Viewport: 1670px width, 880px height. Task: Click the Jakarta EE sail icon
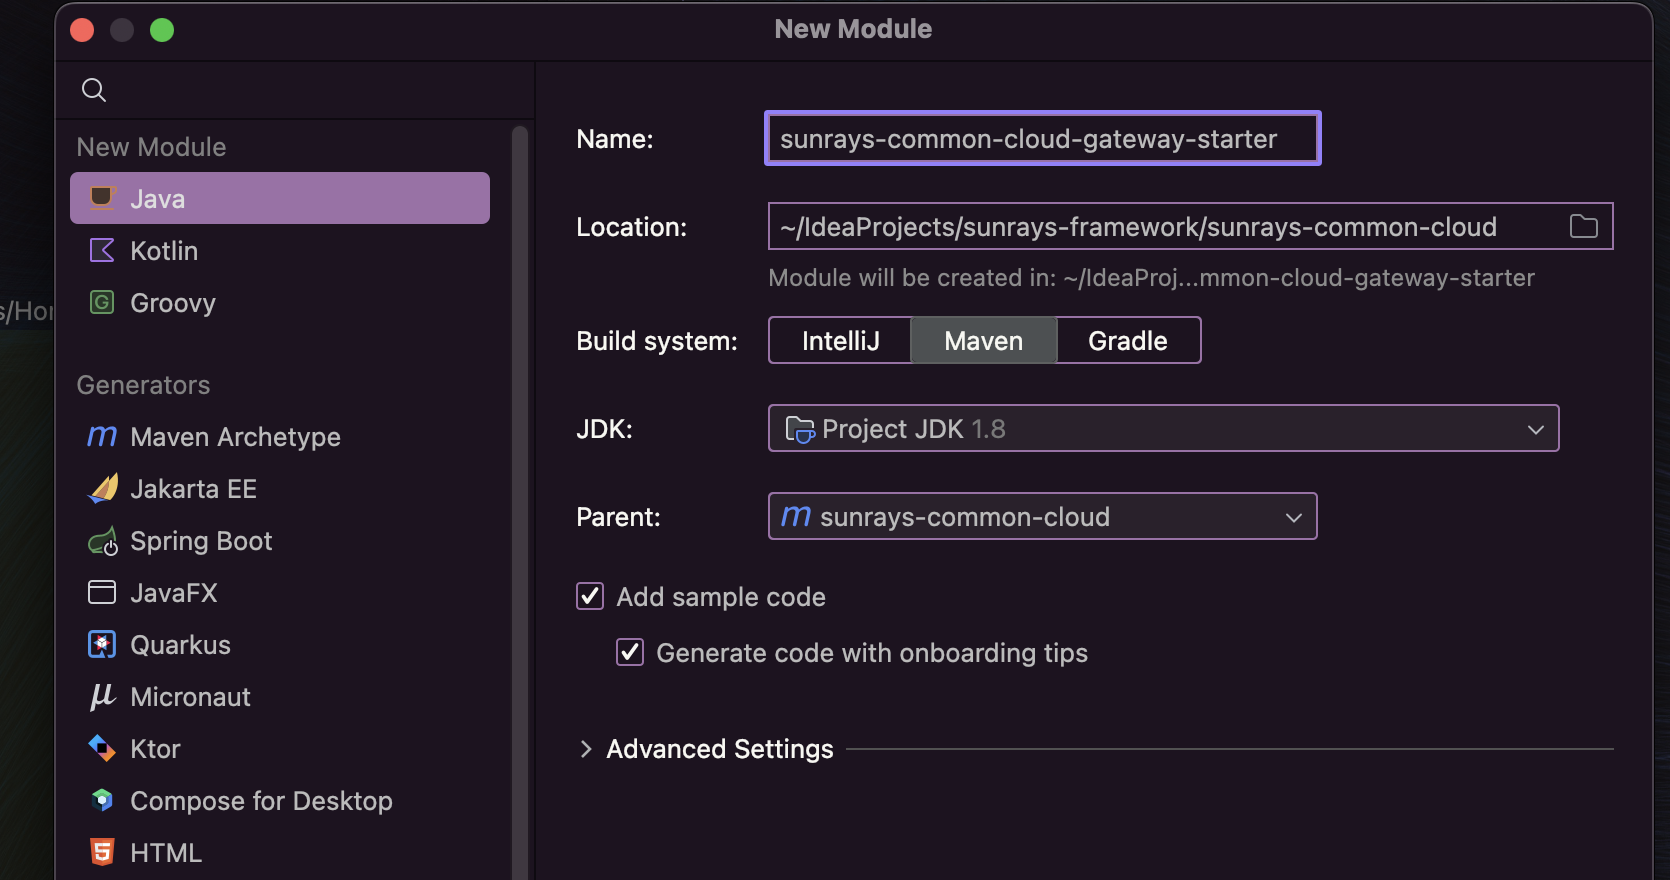click(x=103, y=488)
